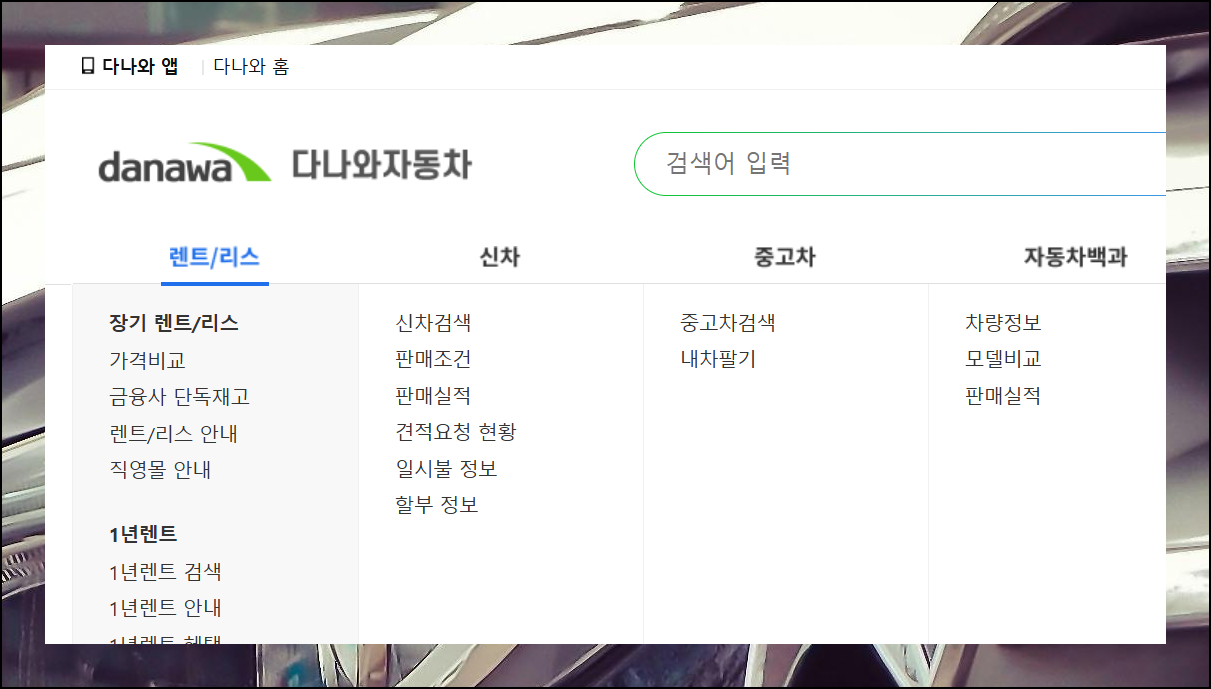Open 직영몰 안내
The height and width of the screenshot is (689, 1211).
160,470
